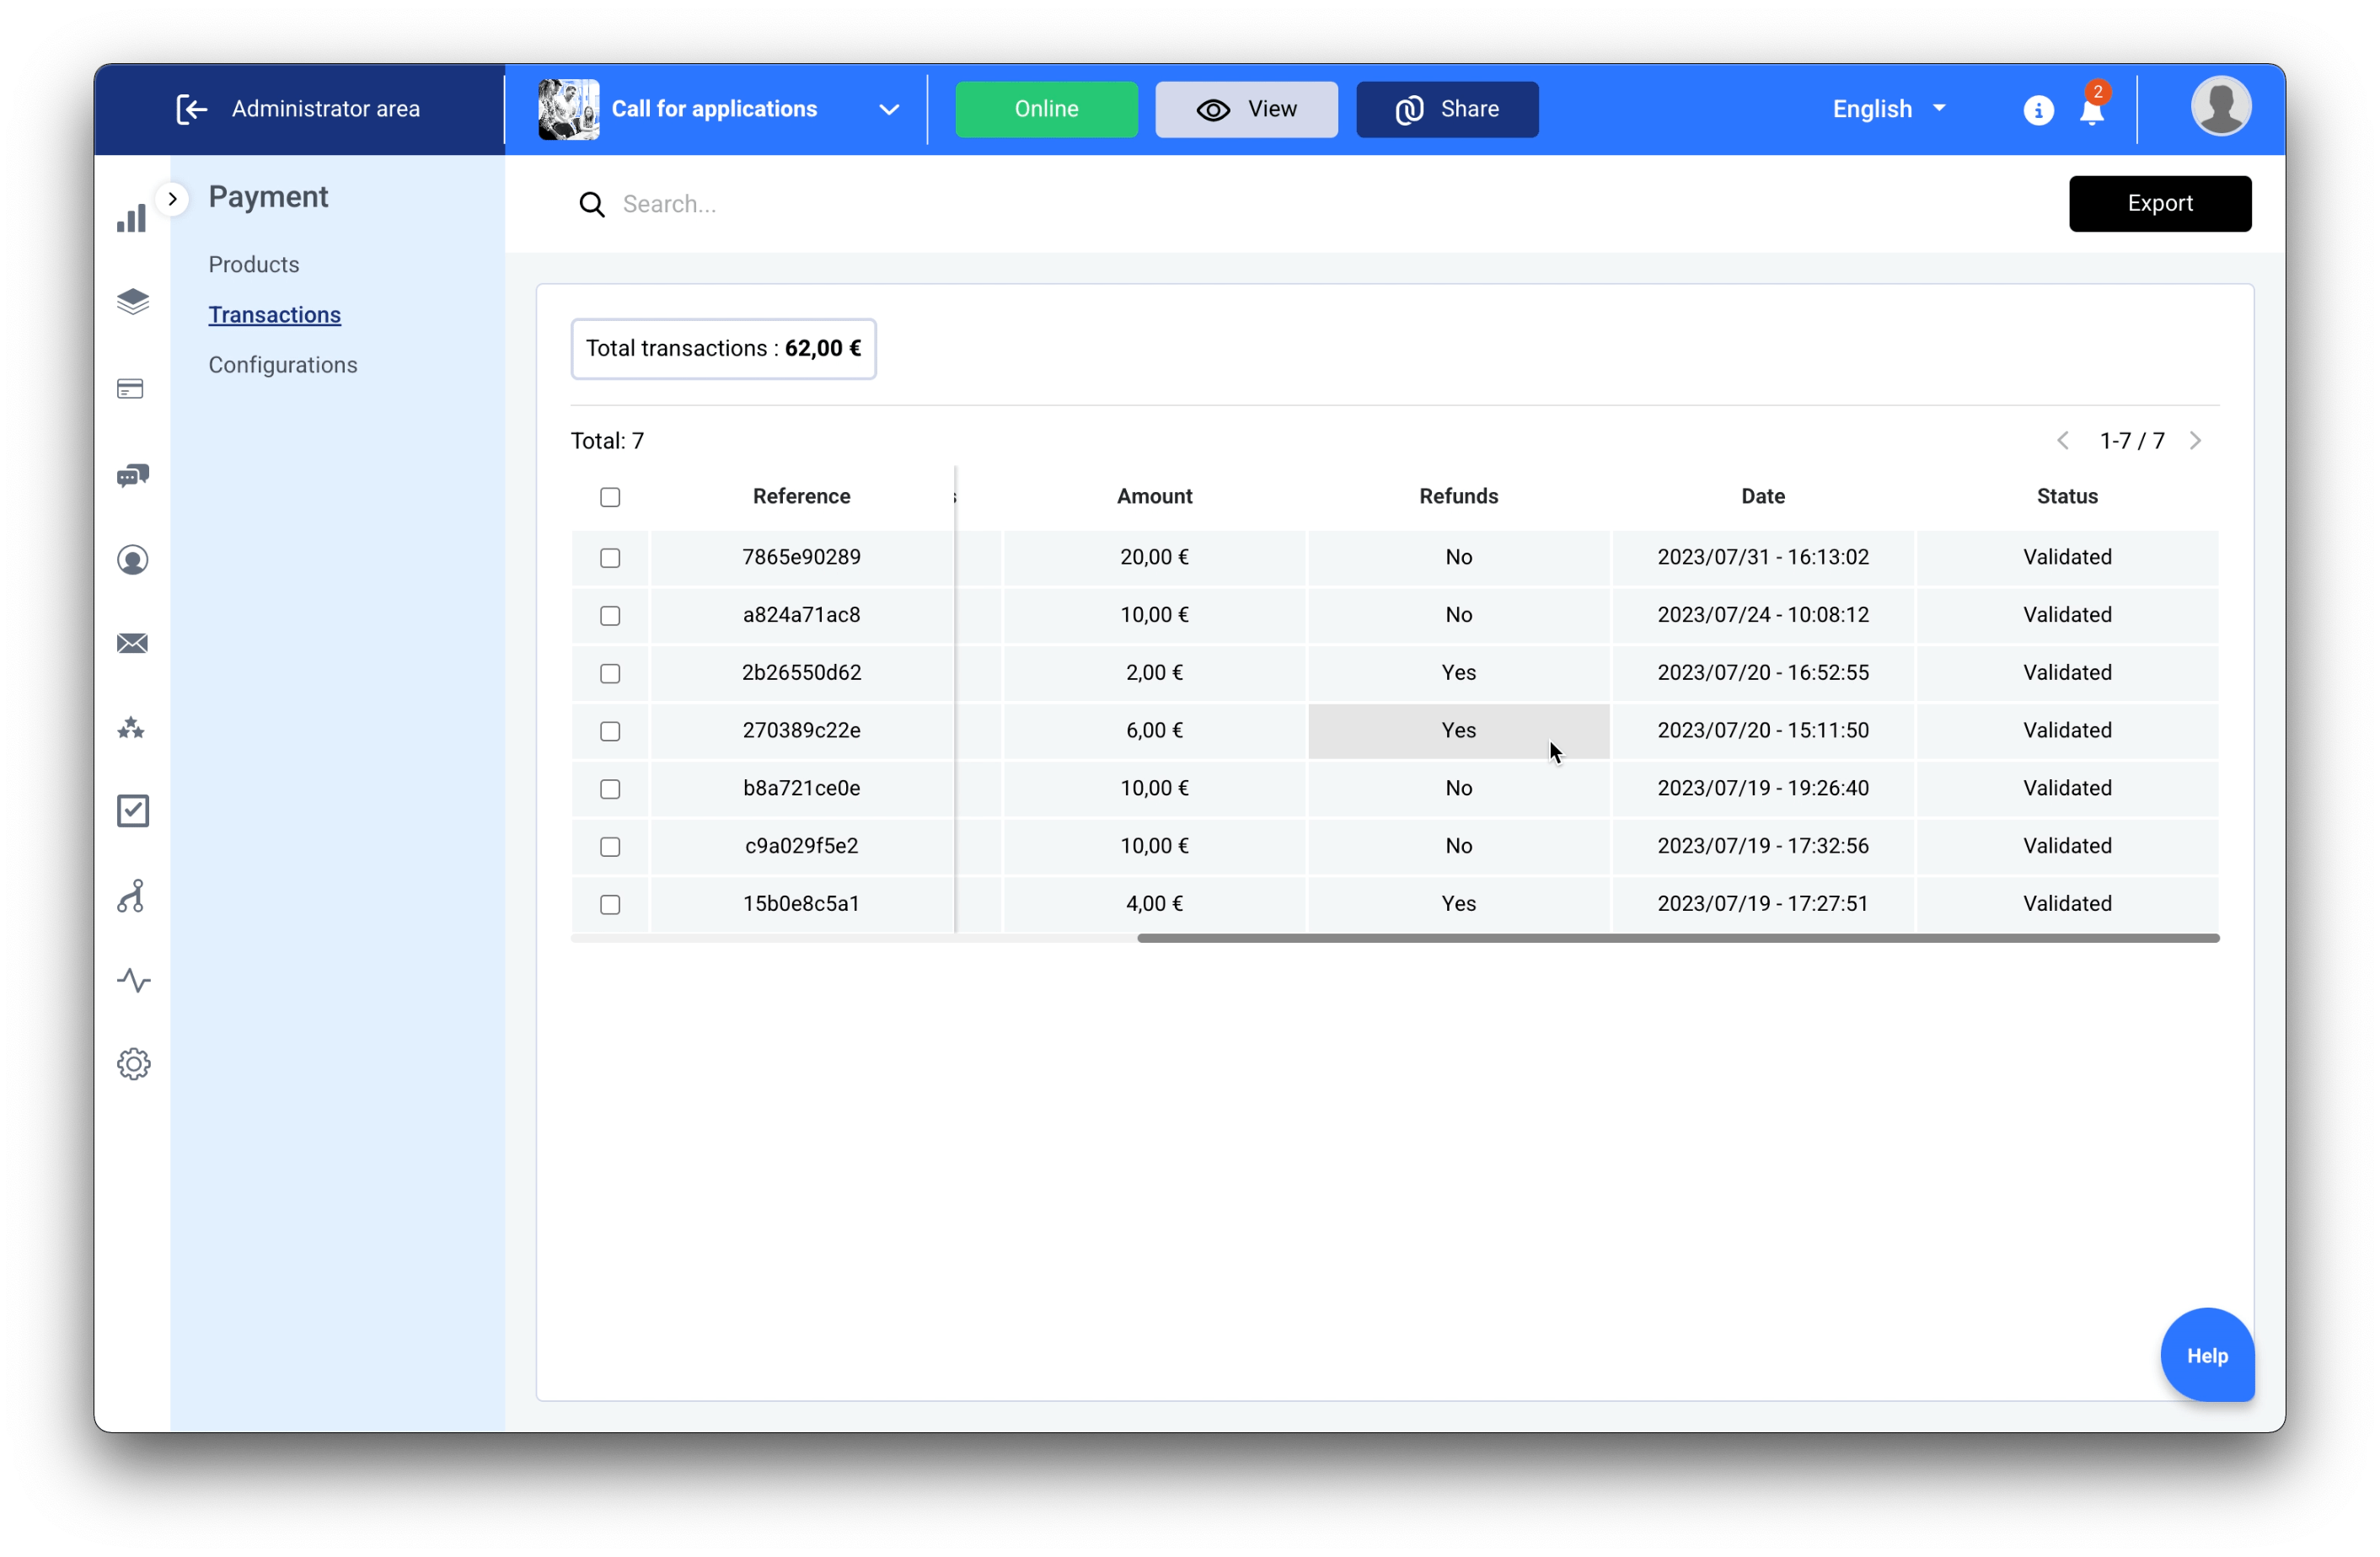Screen dimensions: 2380x1557
Task: Click reference 2b26550d62
Action: point(801,673)
